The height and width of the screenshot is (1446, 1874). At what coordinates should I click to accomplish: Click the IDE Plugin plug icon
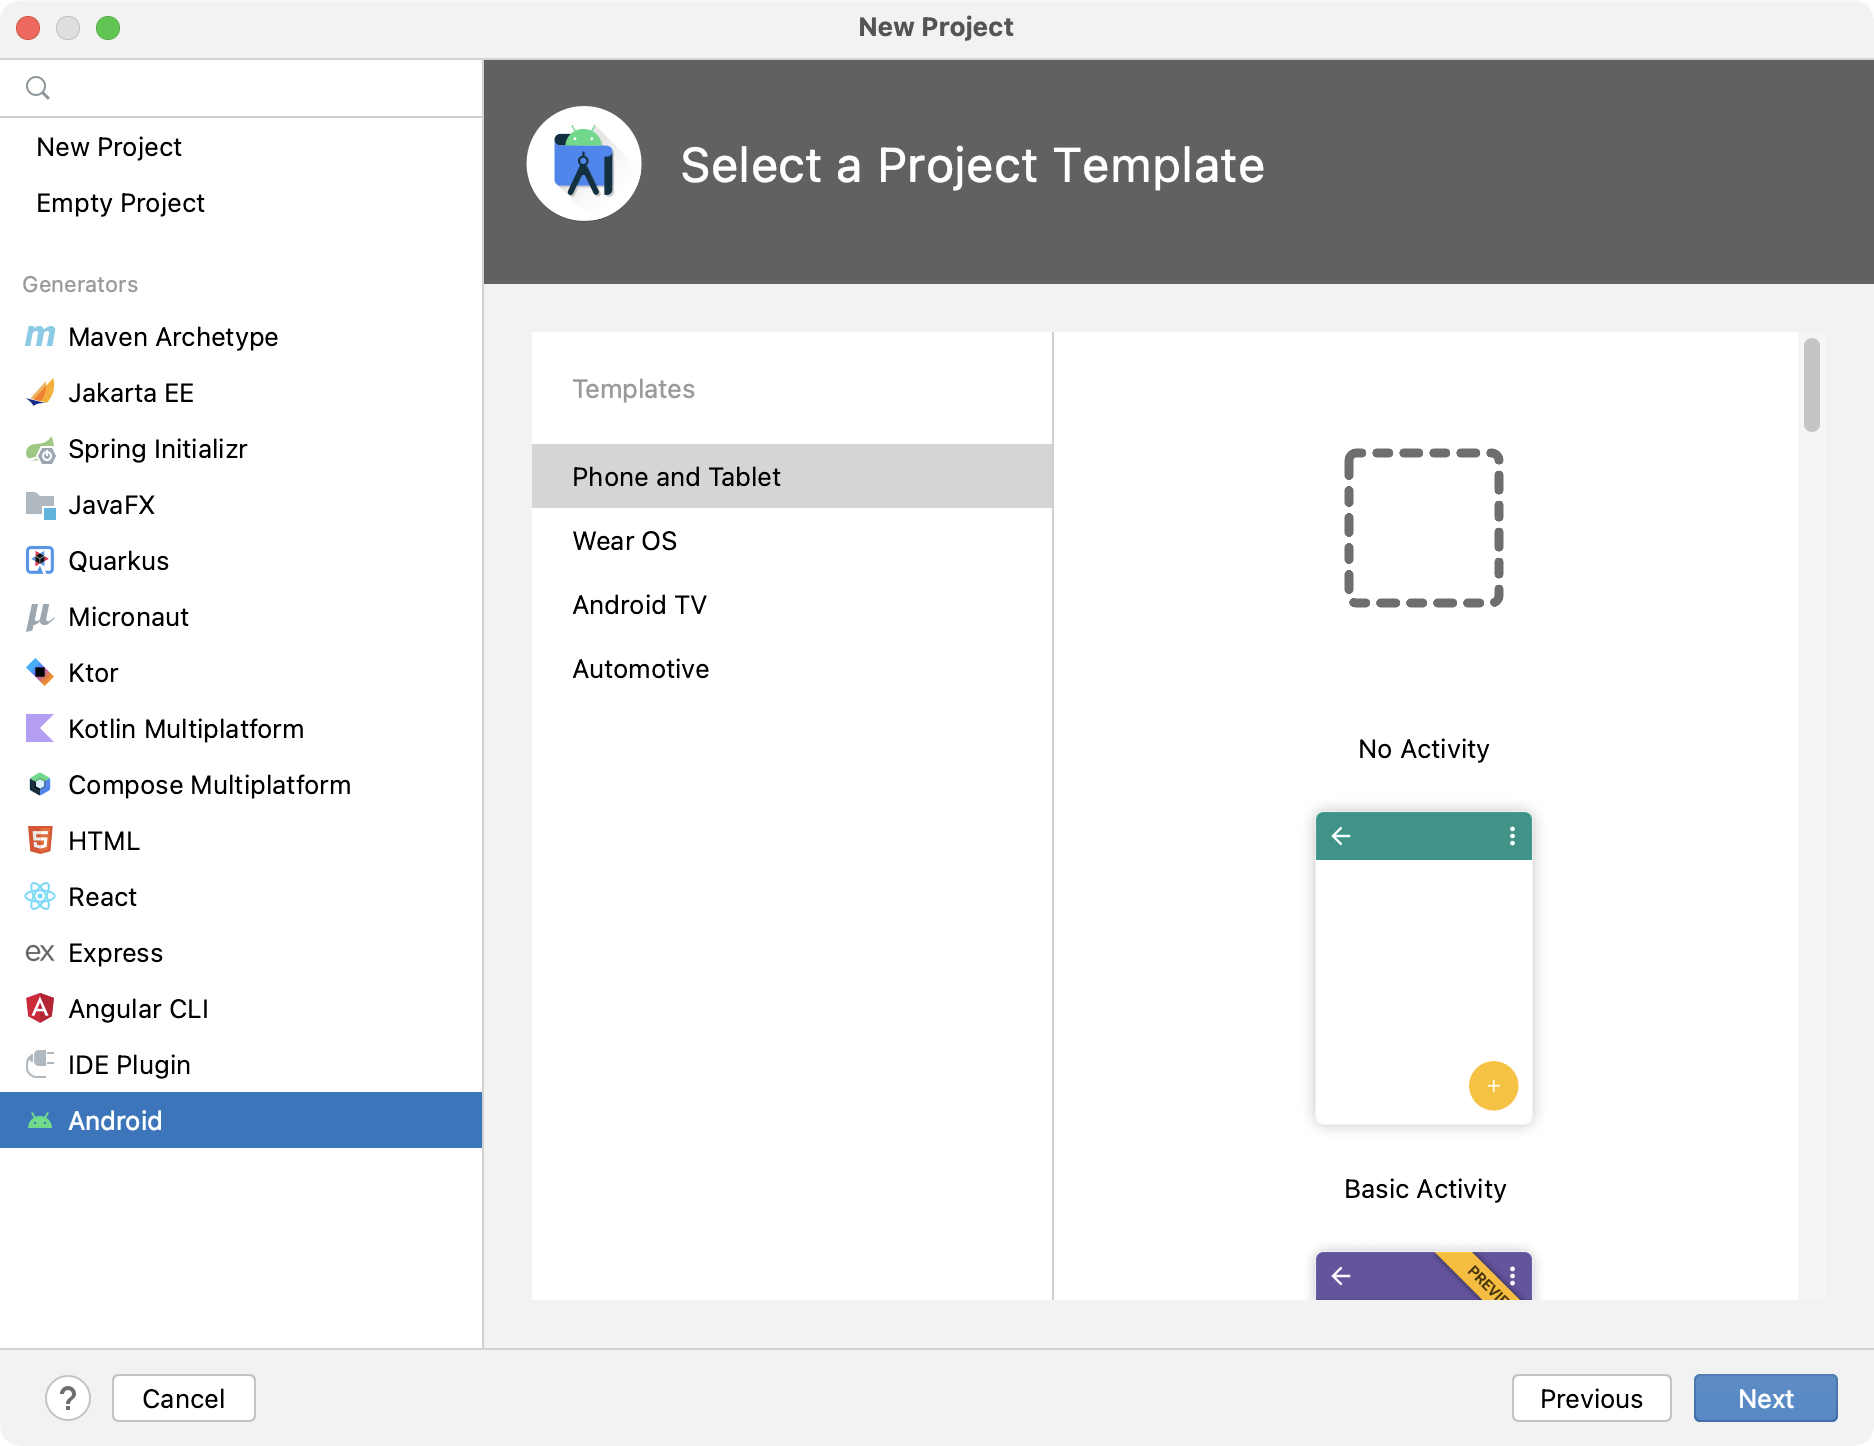click(x=40, y=1064)
